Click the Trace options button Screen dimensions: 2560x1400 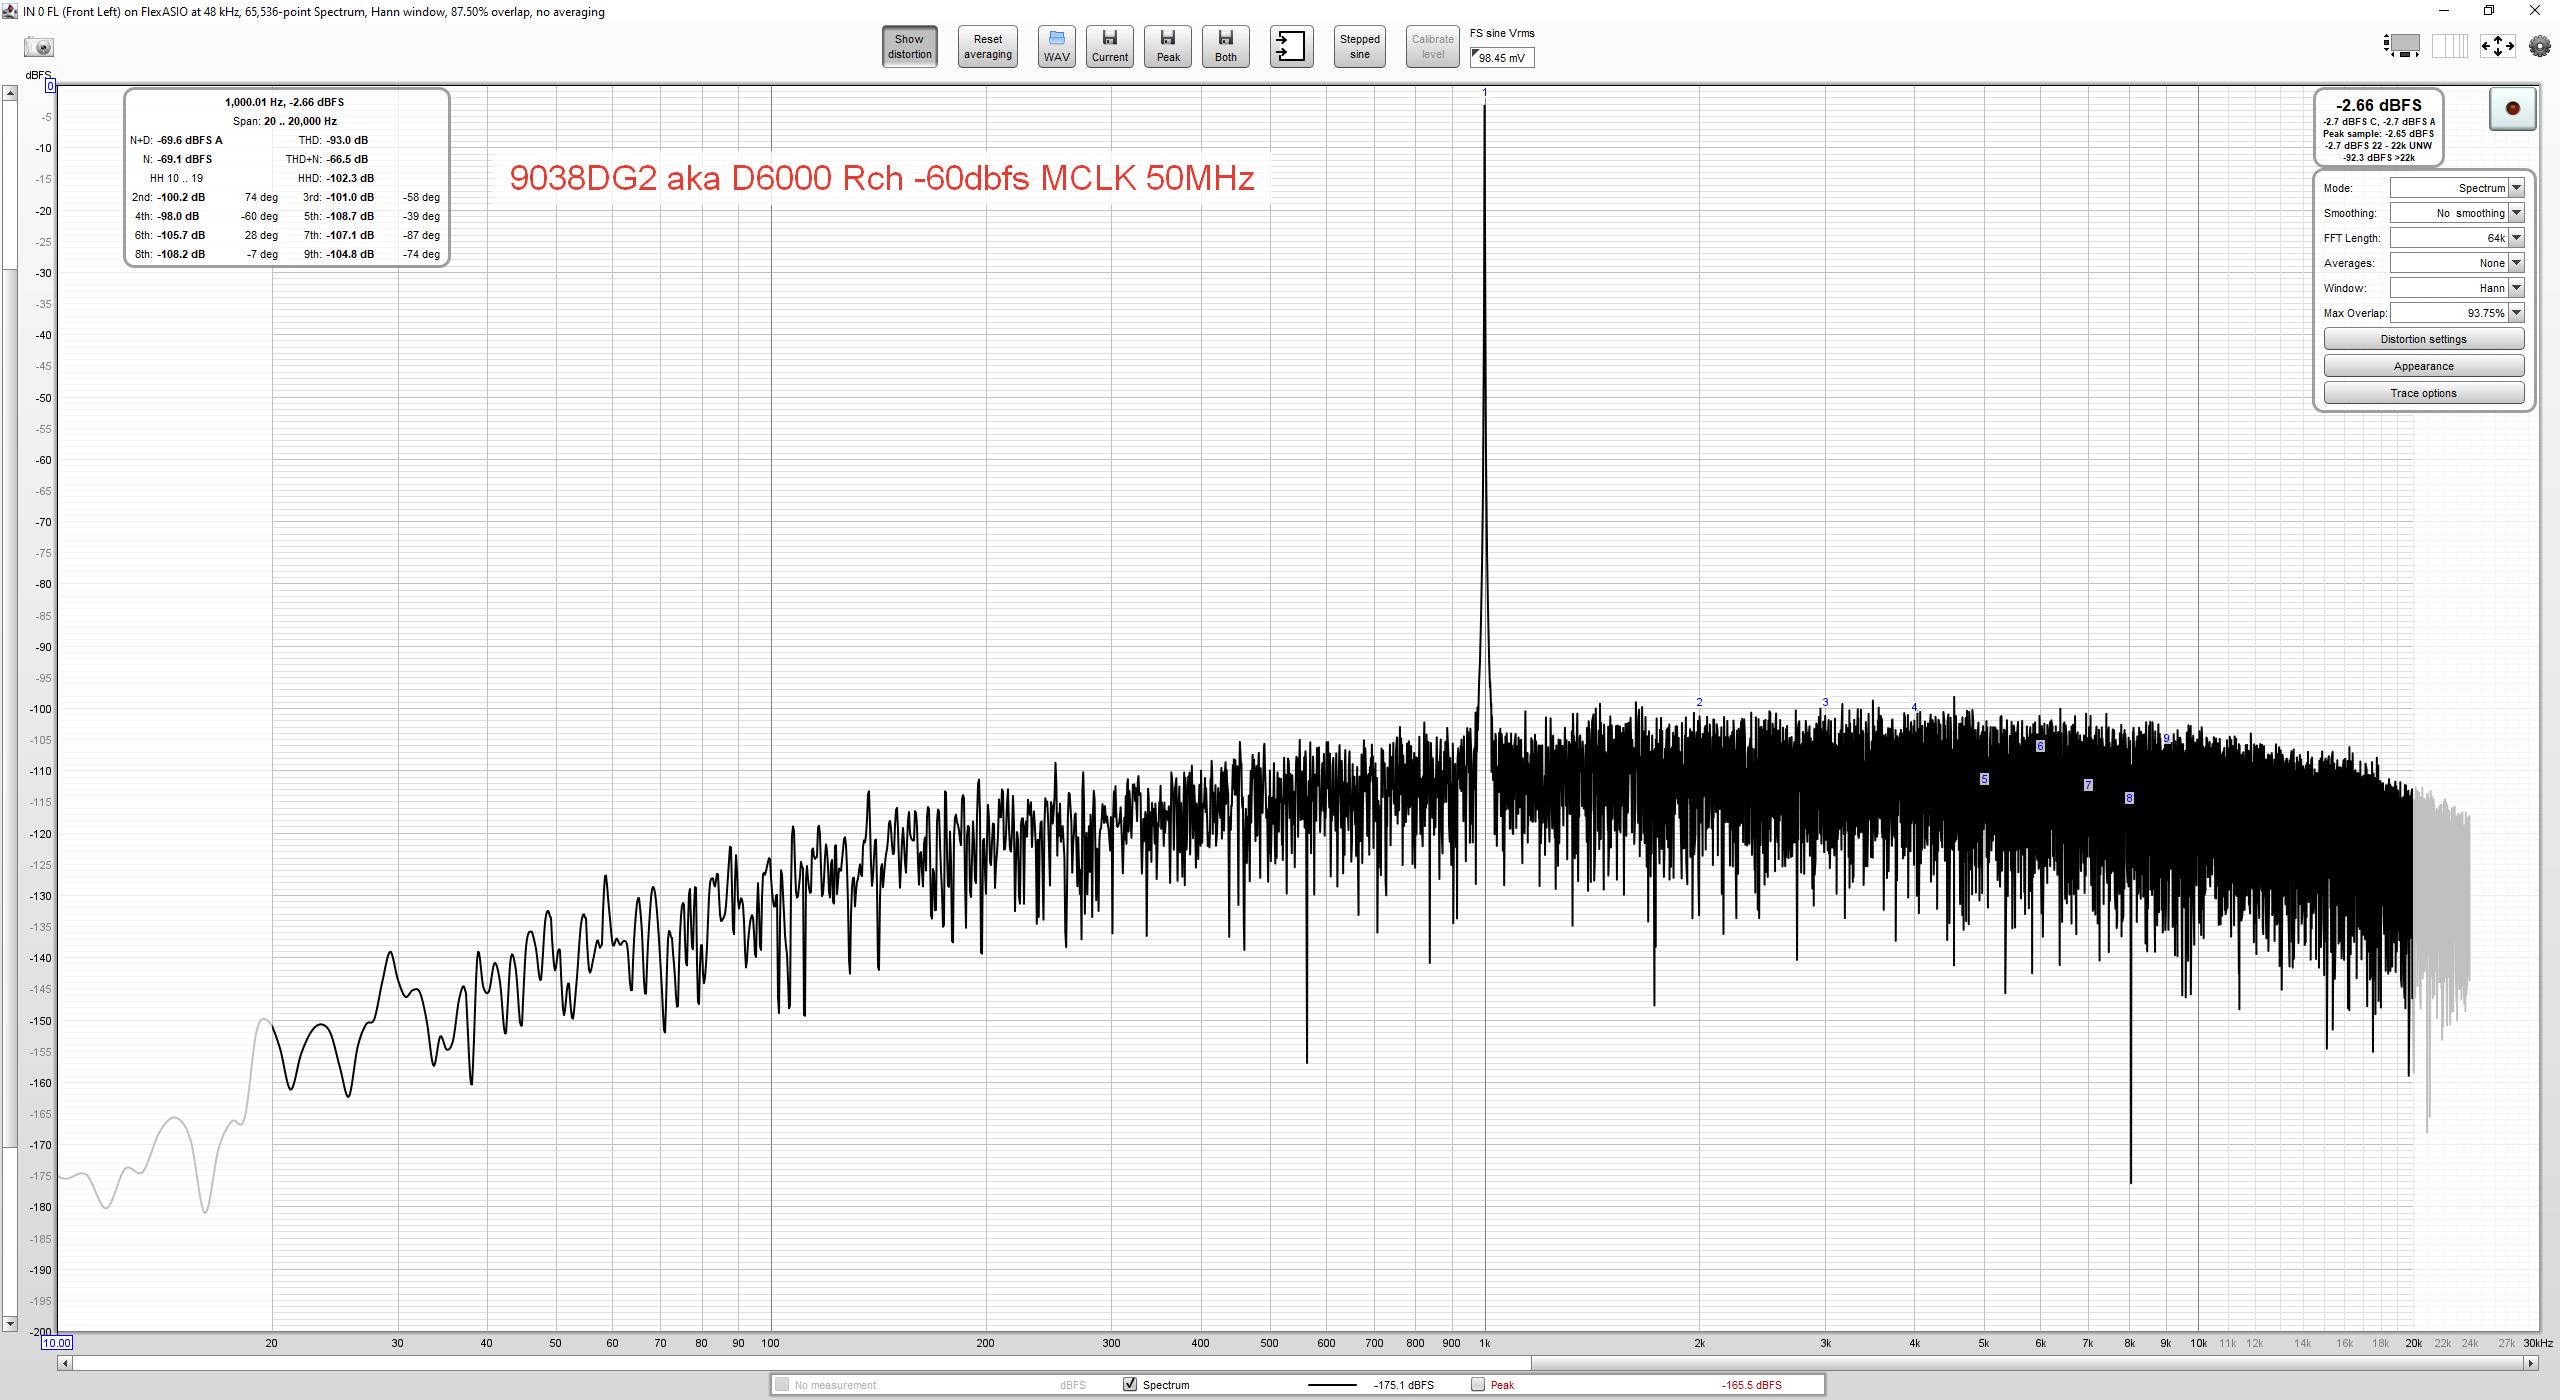(2423, 393)
